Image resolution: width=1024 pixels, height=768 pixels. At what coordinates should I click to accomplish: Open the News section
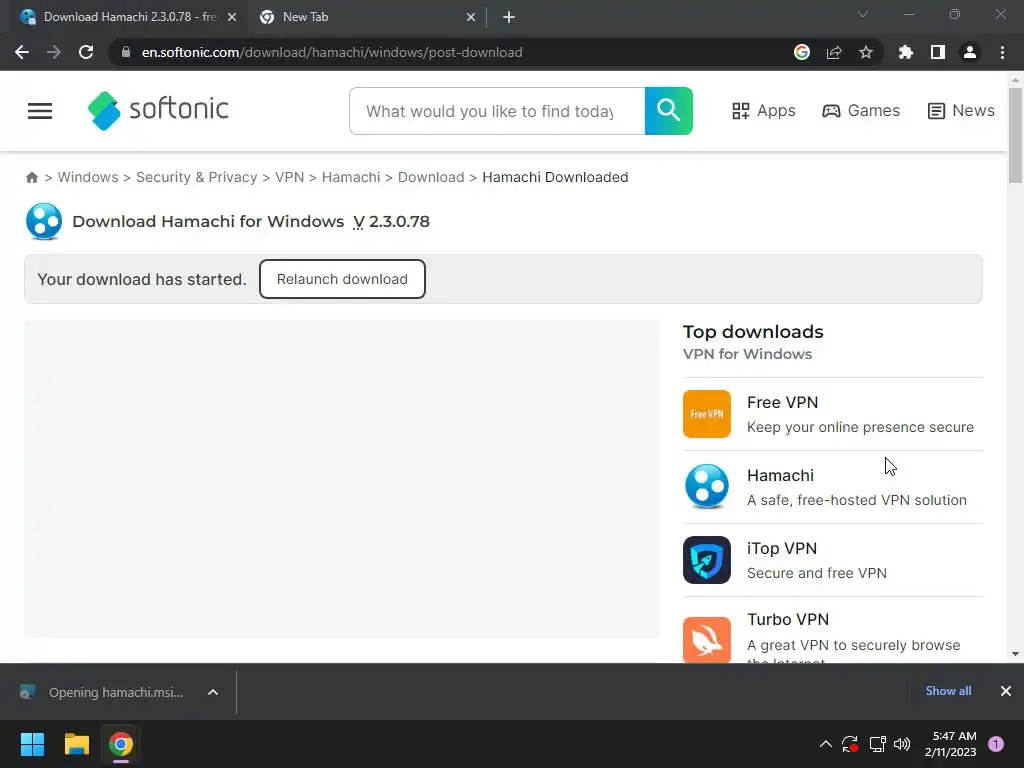tap(961, 110)
